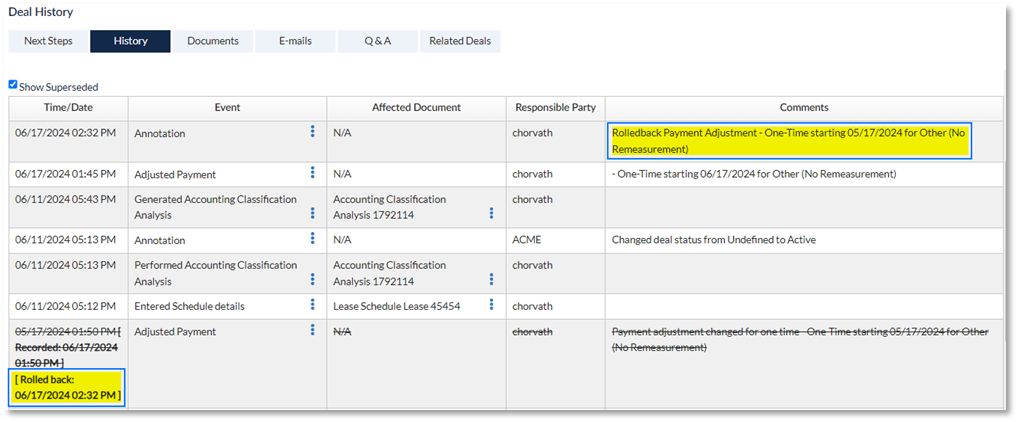Select 'Generated Accounting Classification Analysis' event text
Image resolution: width=1018 pixels, height=422 pixels.
216,208
